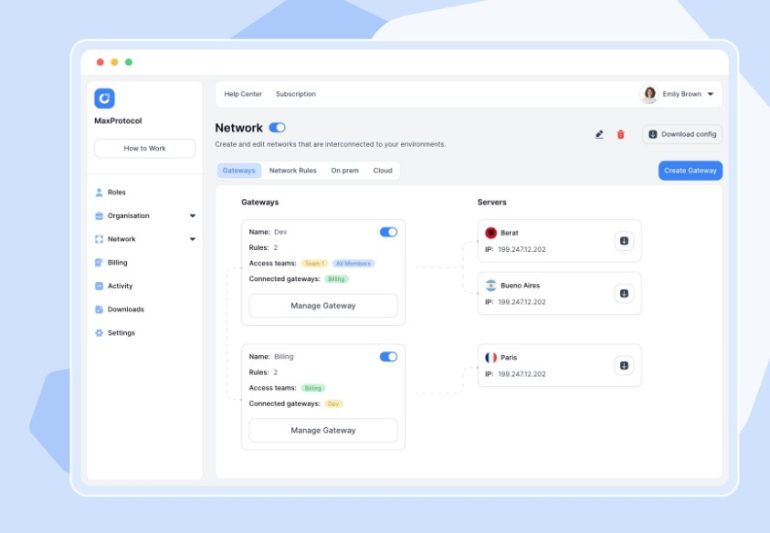Click Billing connected gateway tag on Dev

(x=336, y=279)
